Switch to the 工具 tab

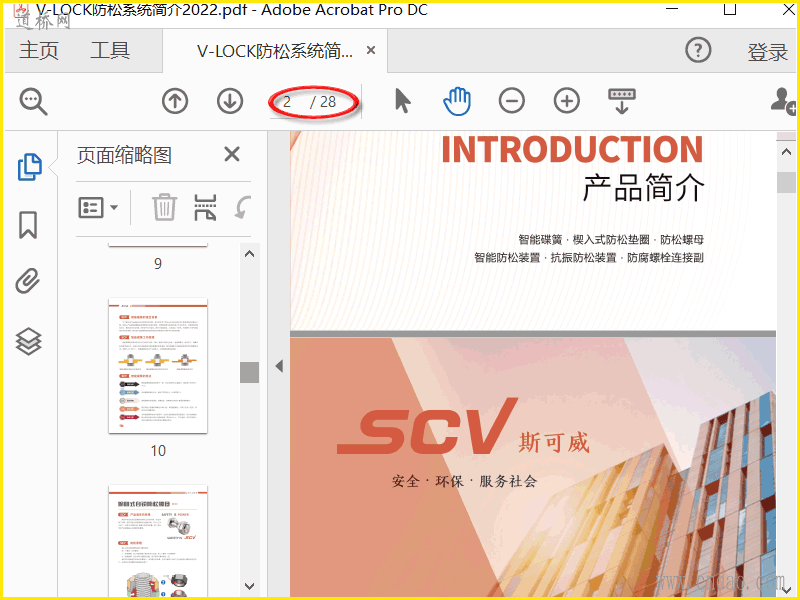(x=110, y=51)
